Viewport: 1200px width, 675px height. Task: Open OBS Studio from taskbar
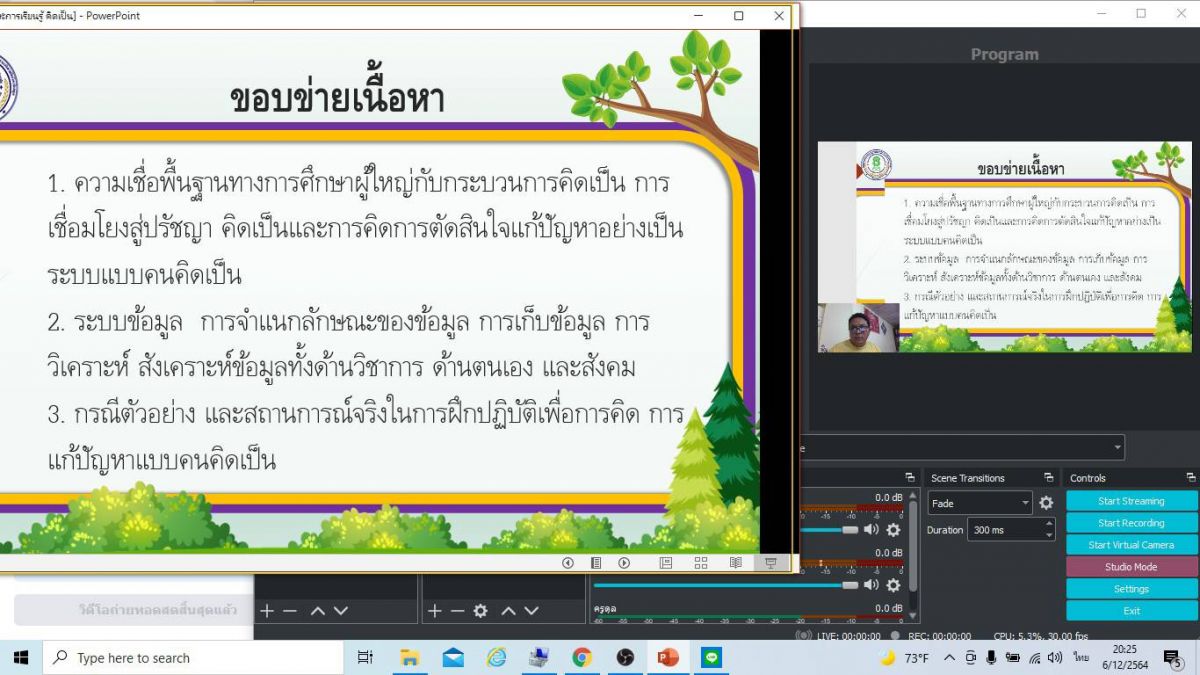[625, 658]
